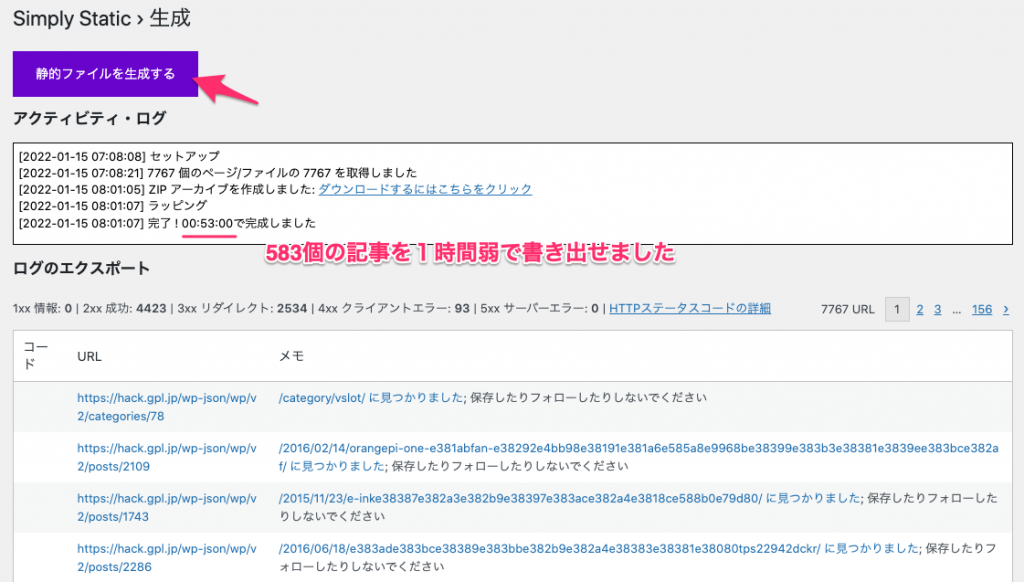Open the /2016/06/18/ tps22942dckr found-on link
Image resolution: width=1024 pixels, height=582 pixels.
coord(598,549)
